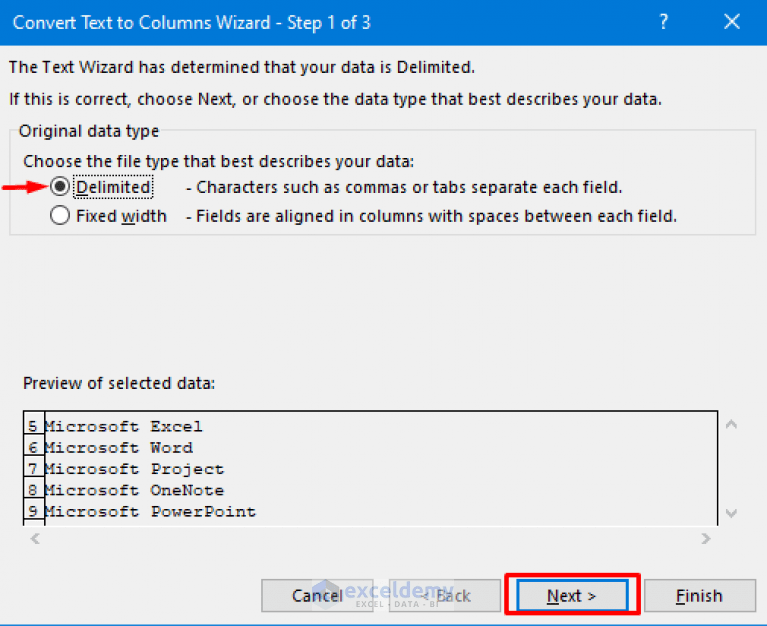The height and width of the screenshot is (626, 767).
Task: Open the help question mark icon
Action: click(663, 22)
